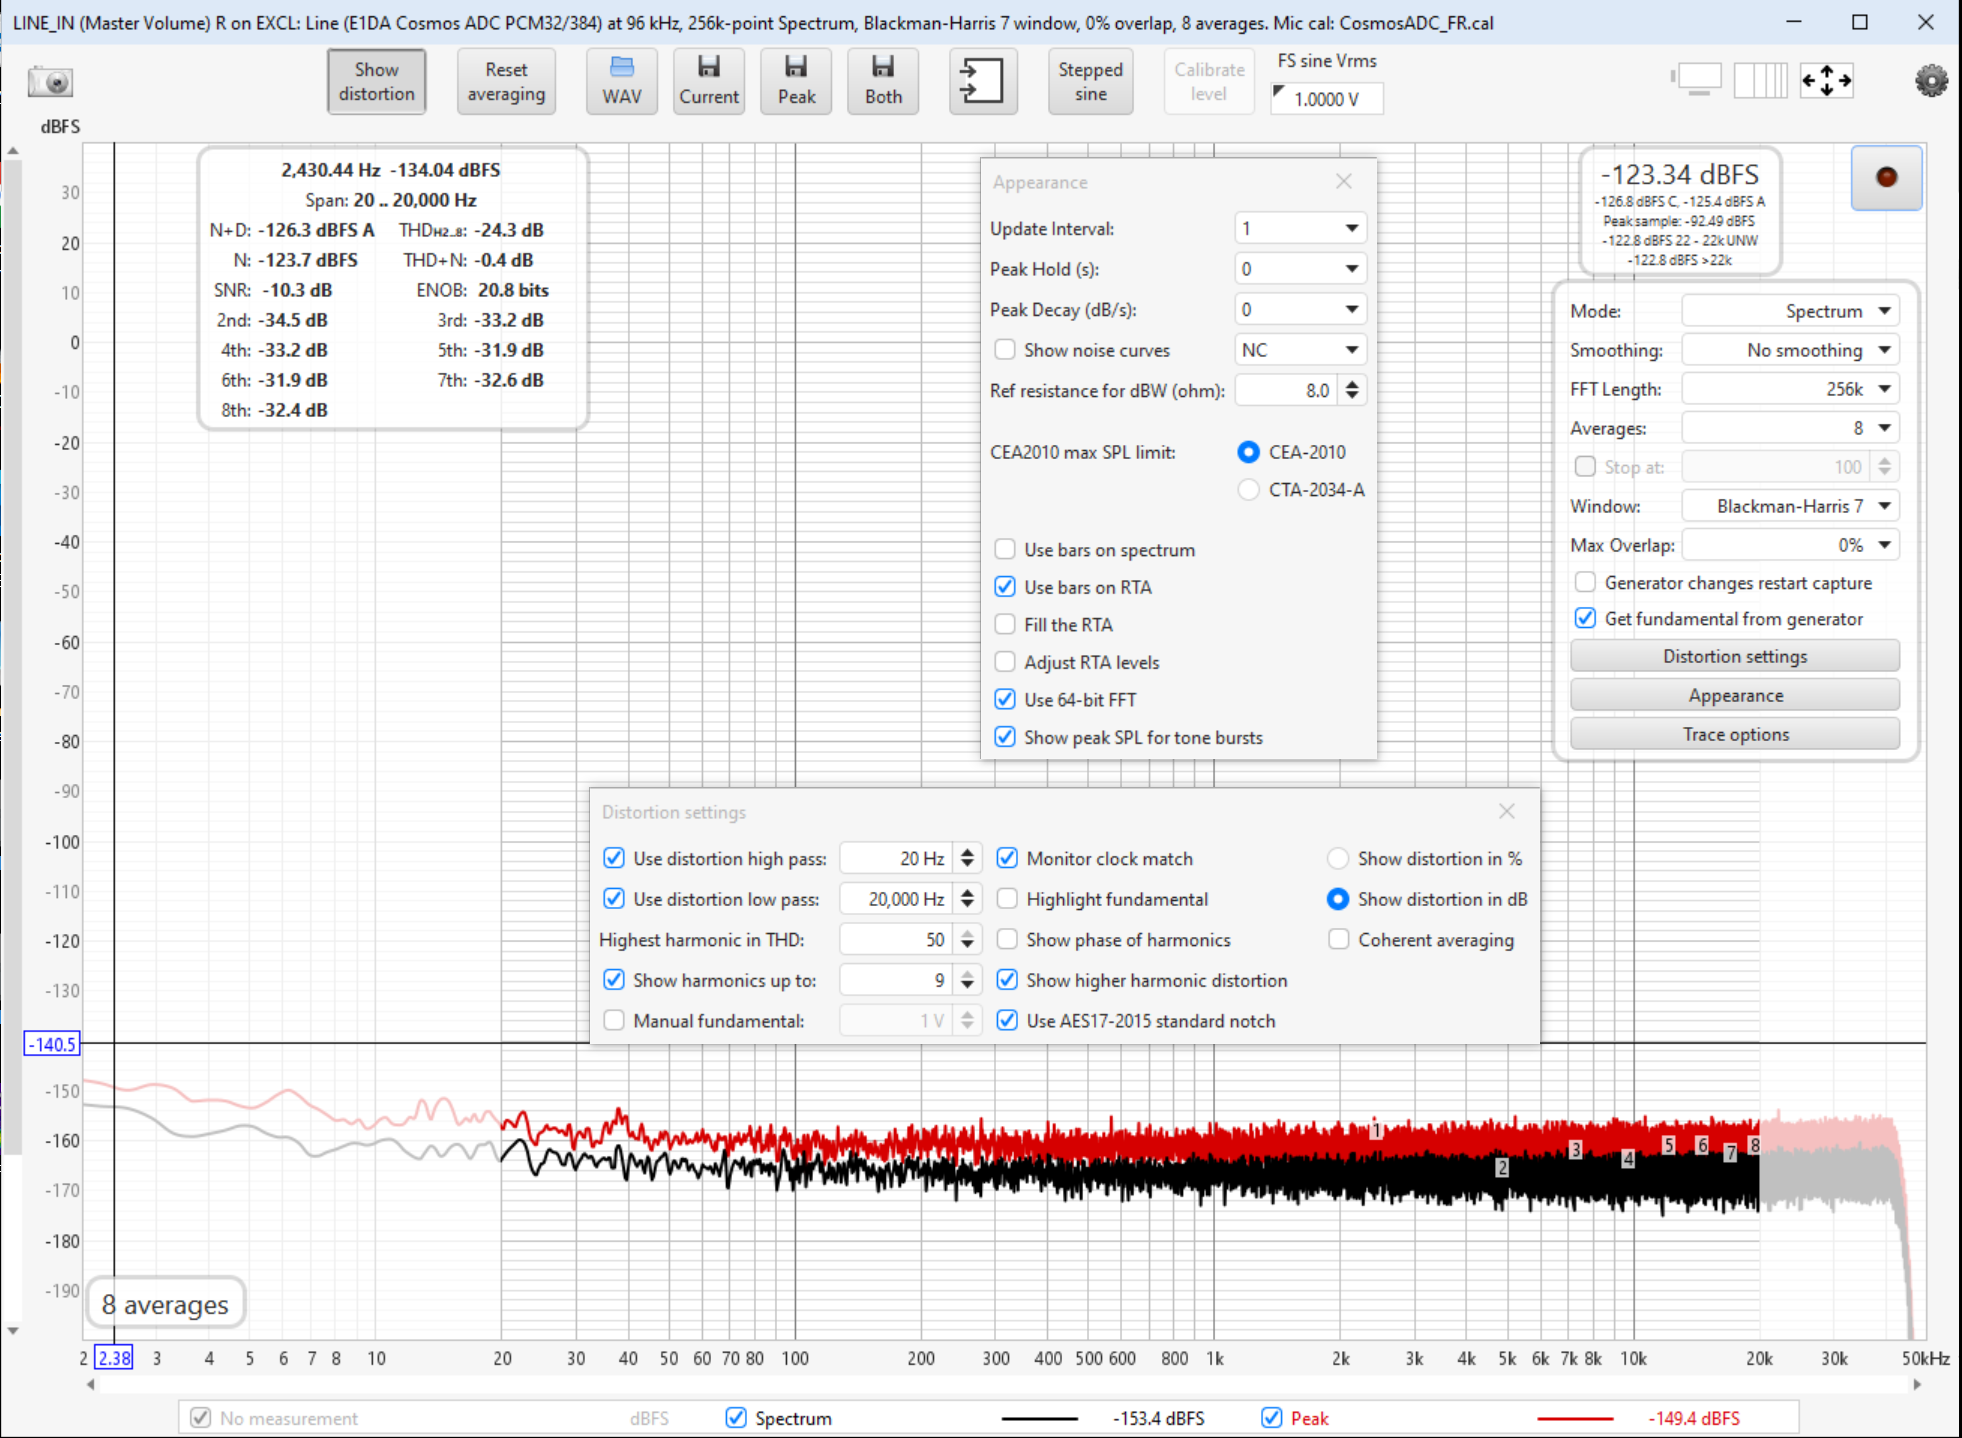Viewport: 1962px width, 1438px height.
Task: Click the distortion low pass 20,000 Hz field
Action: [x=897, y=899]
